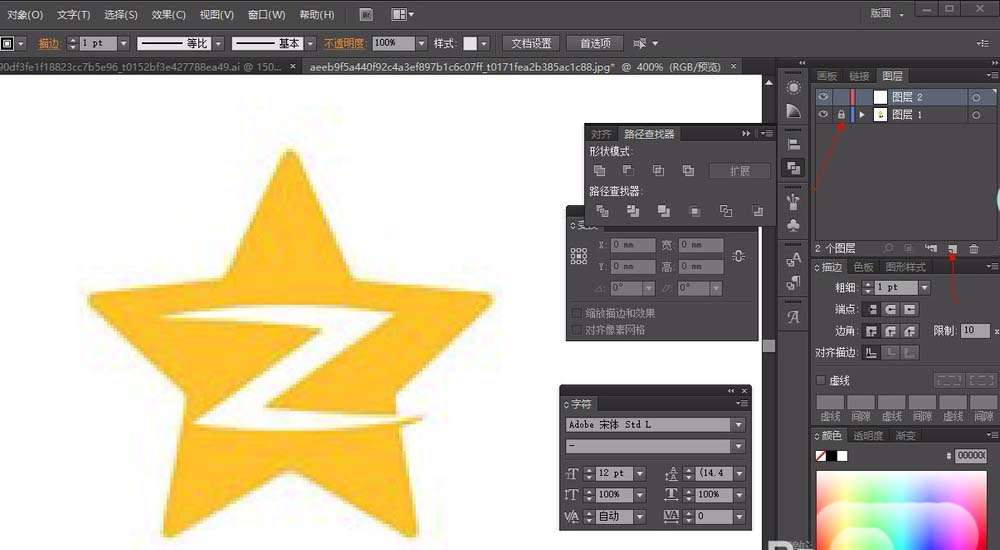Screen dimensions: 1000x550
Task: Click the target circle for 图层 2
Action: pos(976,97)
